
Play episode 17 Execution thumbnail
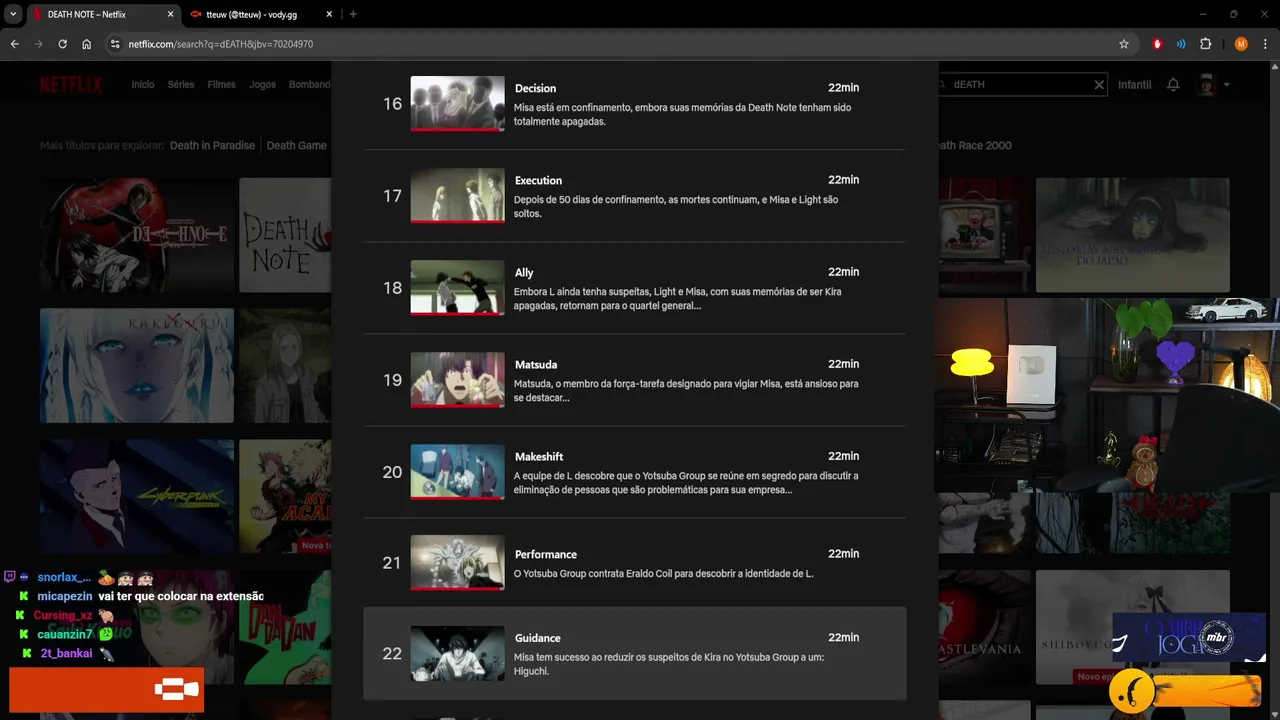(x=457, y=195)
